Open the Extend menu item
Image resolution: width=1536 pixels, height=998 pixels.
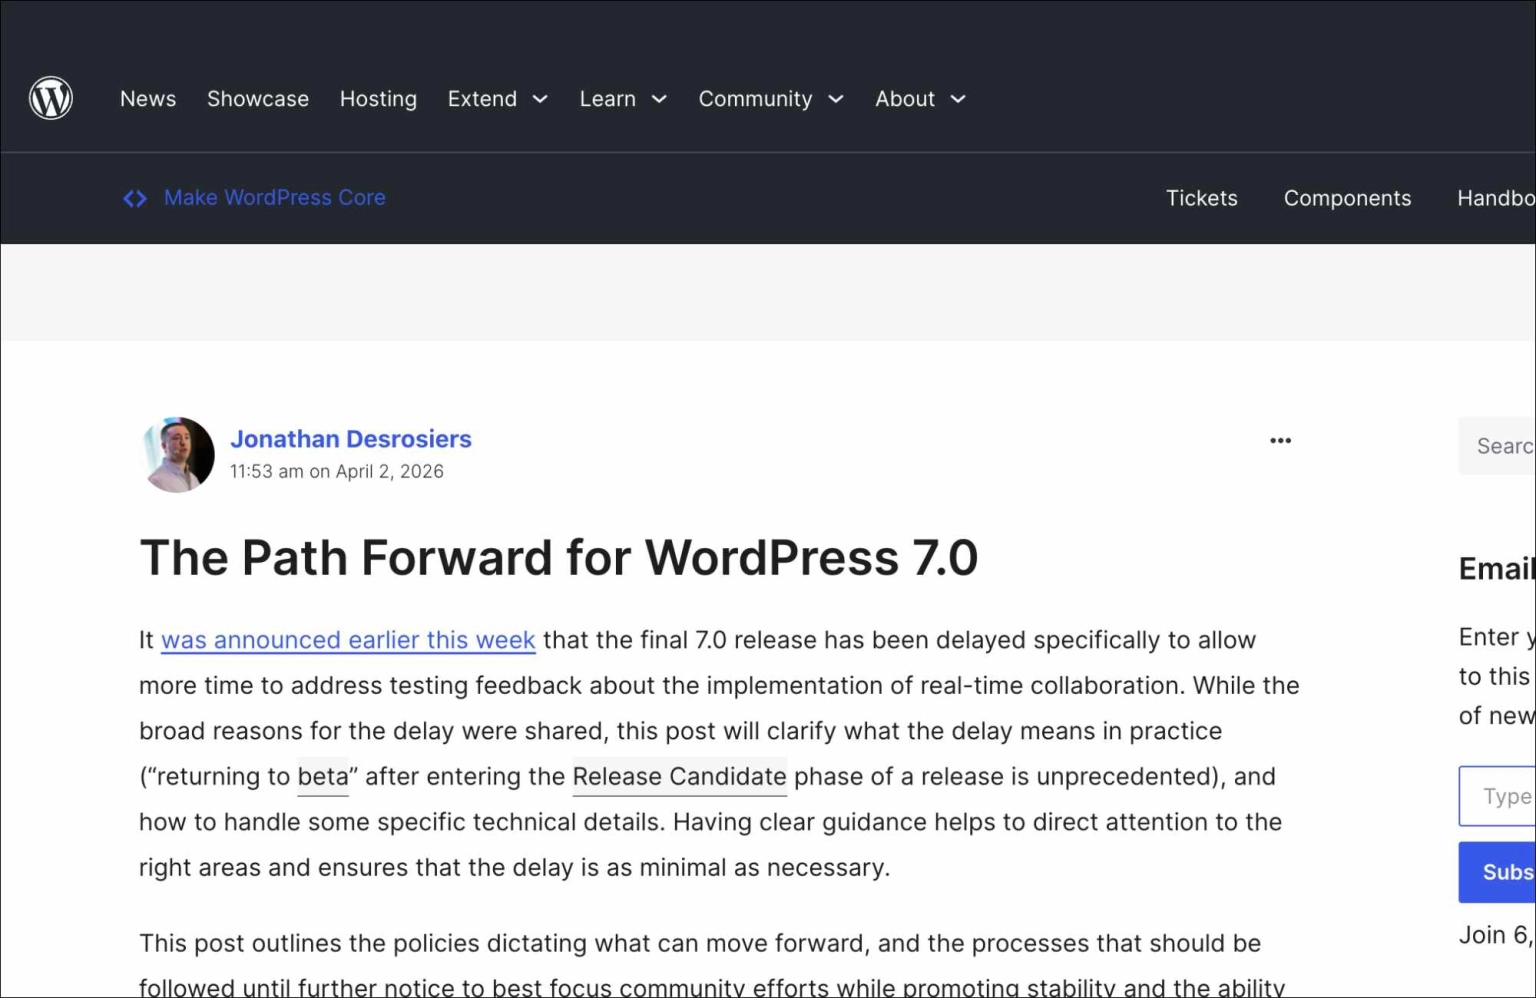pyautogui.click(x=482, y=99)
